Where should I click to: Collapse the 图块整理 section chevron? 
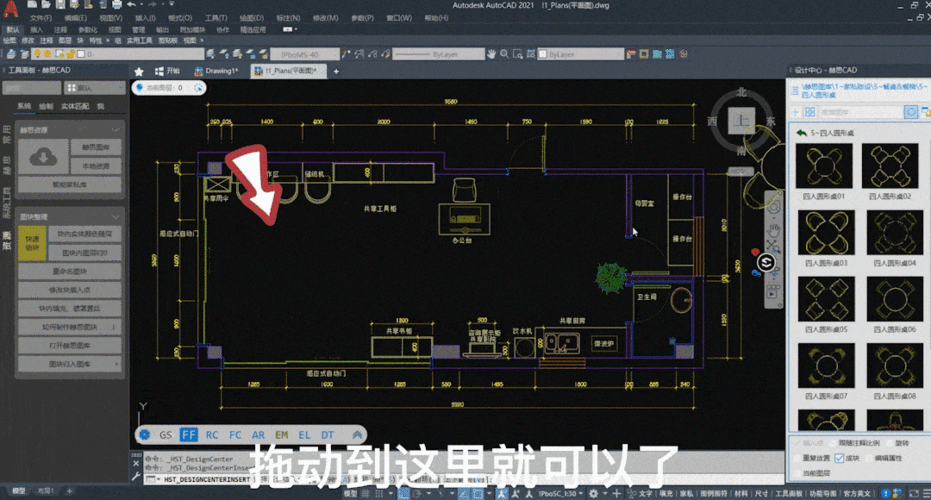pos(115,217)
